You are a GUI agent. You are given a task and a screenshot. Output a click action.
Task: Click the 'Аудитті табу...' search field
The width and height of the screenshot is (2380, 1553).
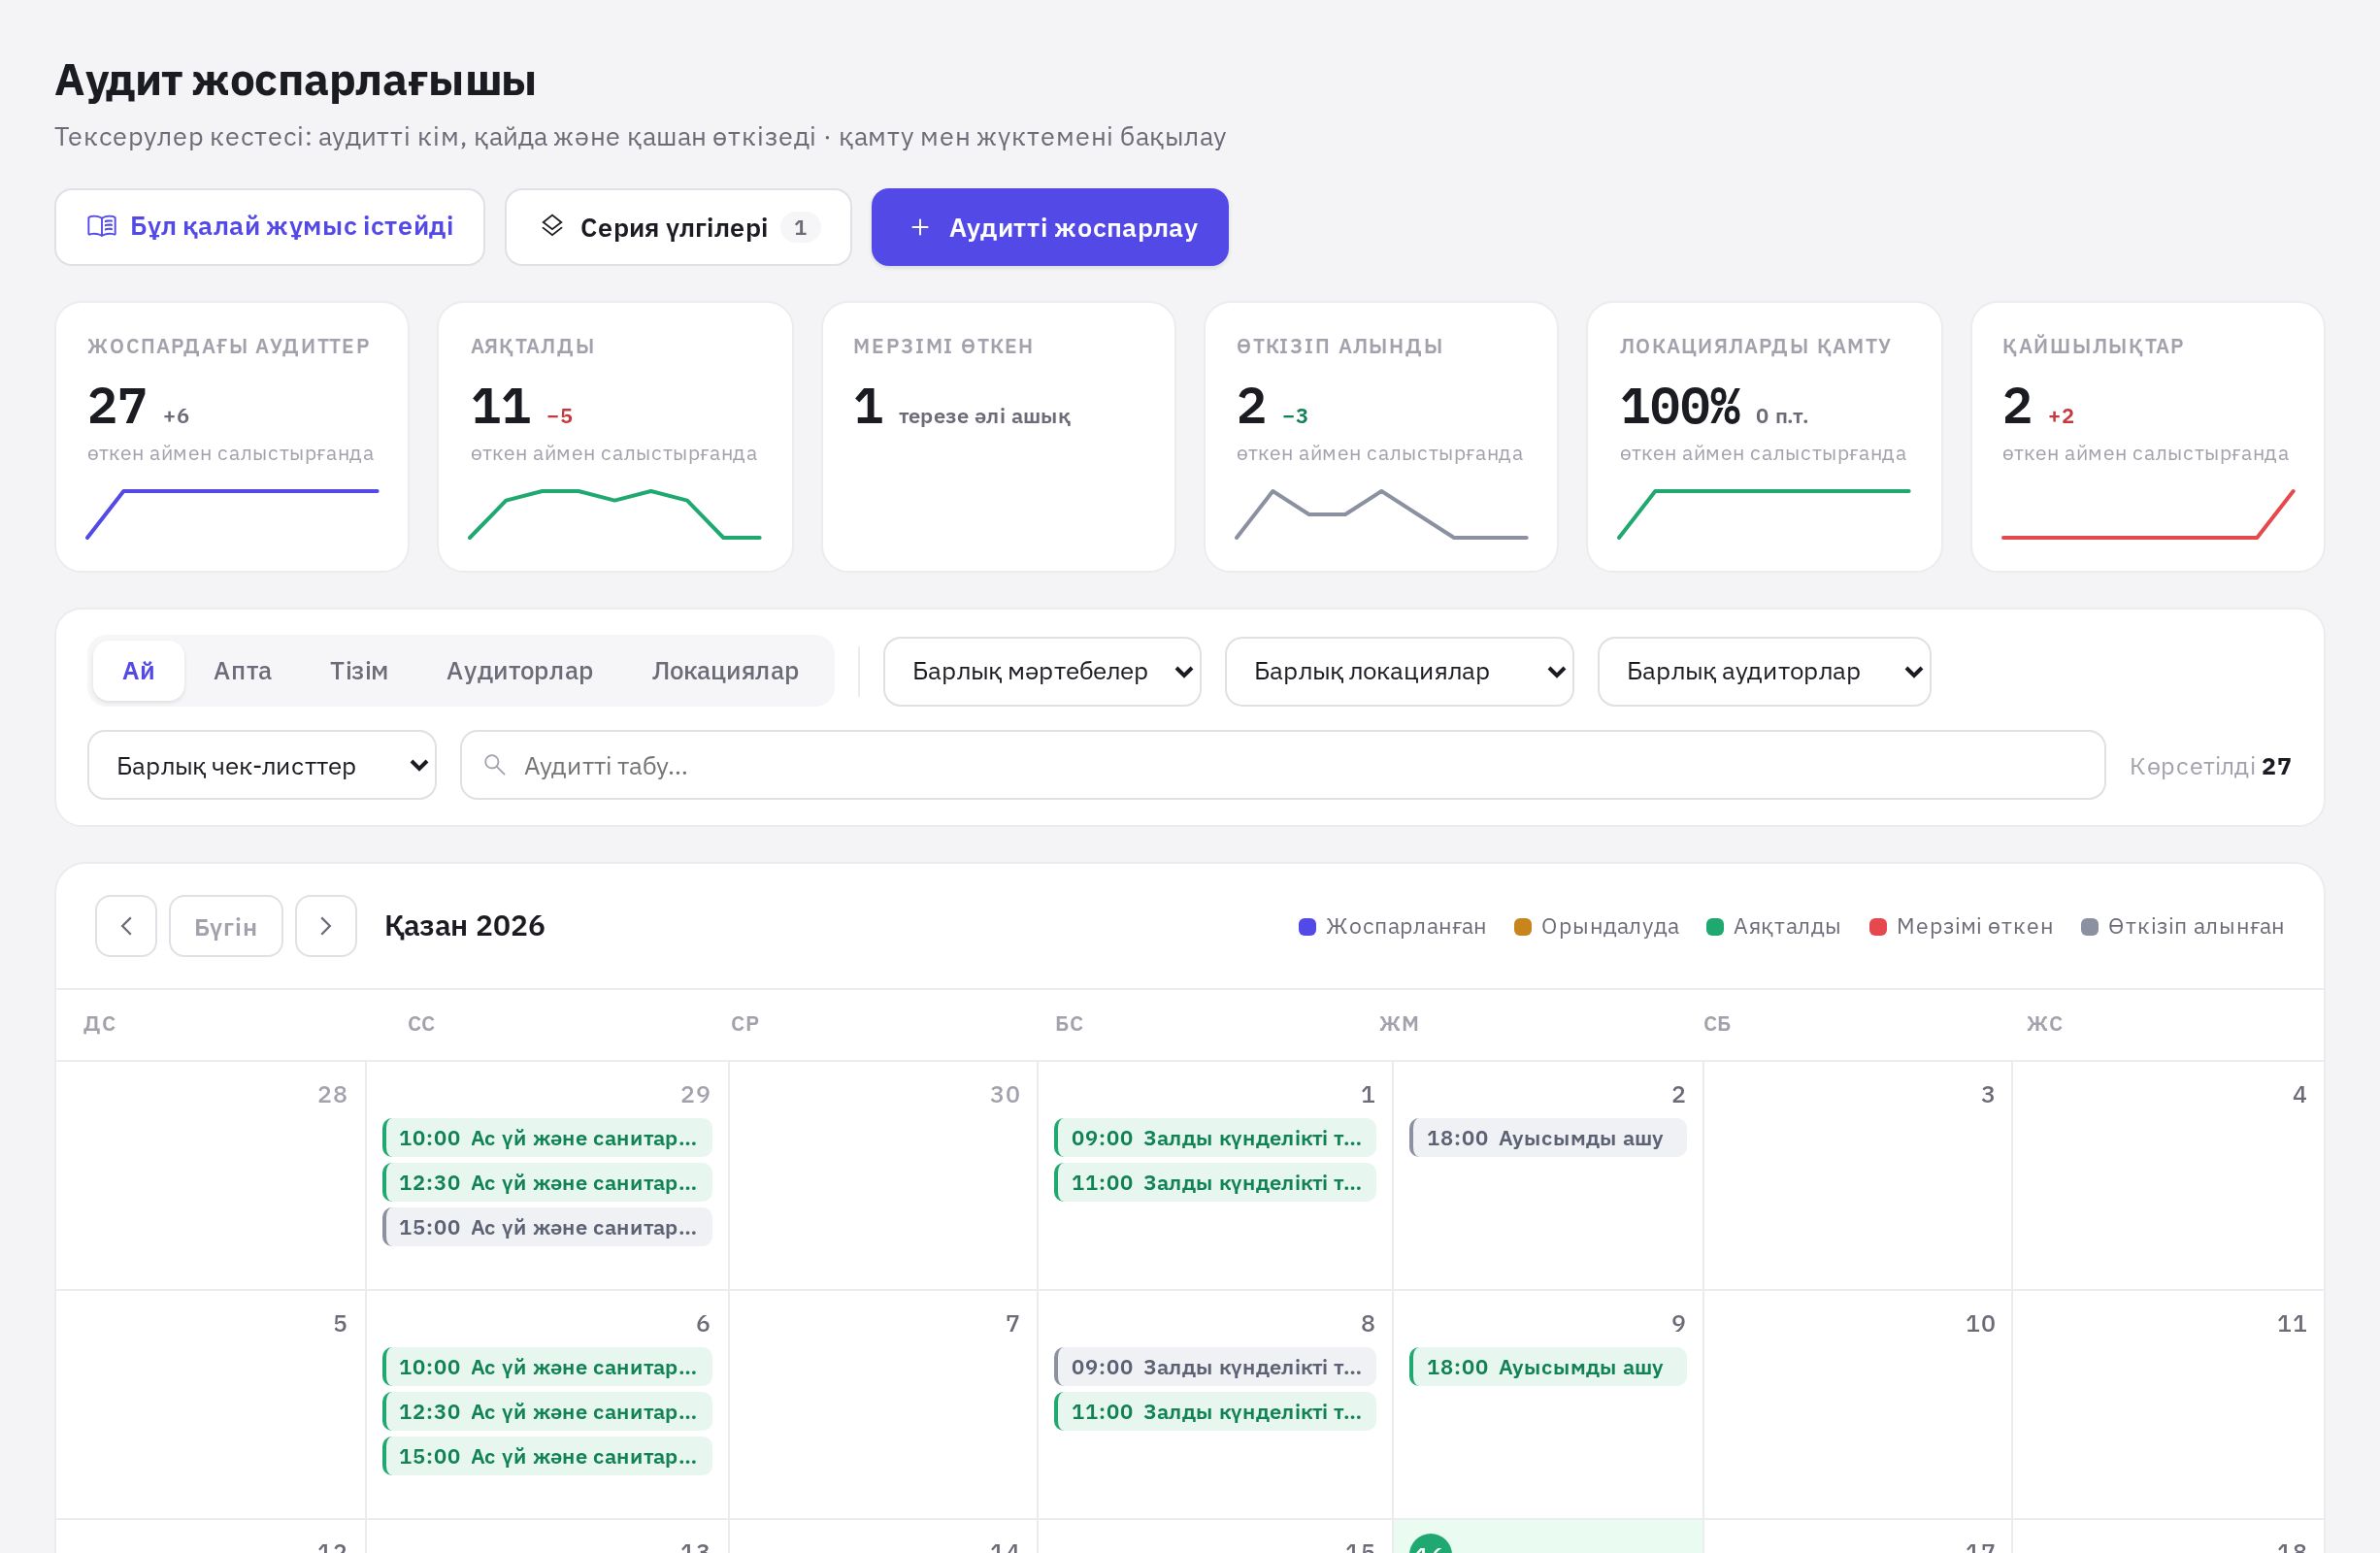(1283, 765)
